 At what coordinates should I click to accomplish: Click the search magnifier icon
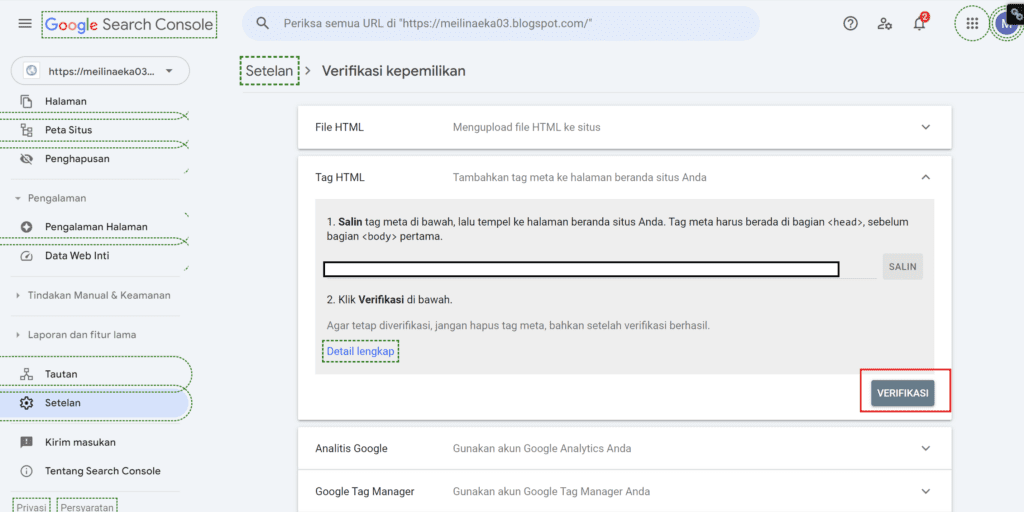tap(263, 24)
